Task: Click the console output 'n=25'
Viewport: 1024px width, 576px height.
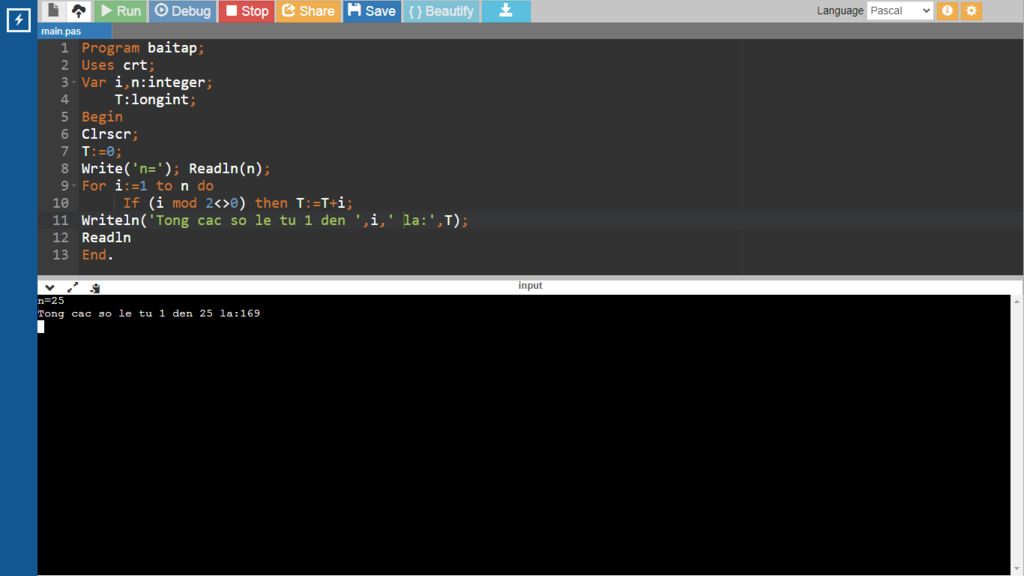Action: 51,300
